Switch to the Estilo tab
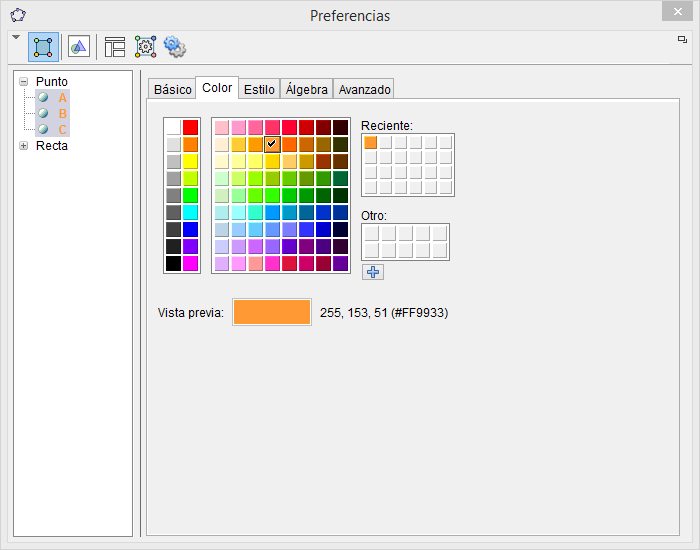This screenshot has width=700, height=550. (x=259, y=89)
